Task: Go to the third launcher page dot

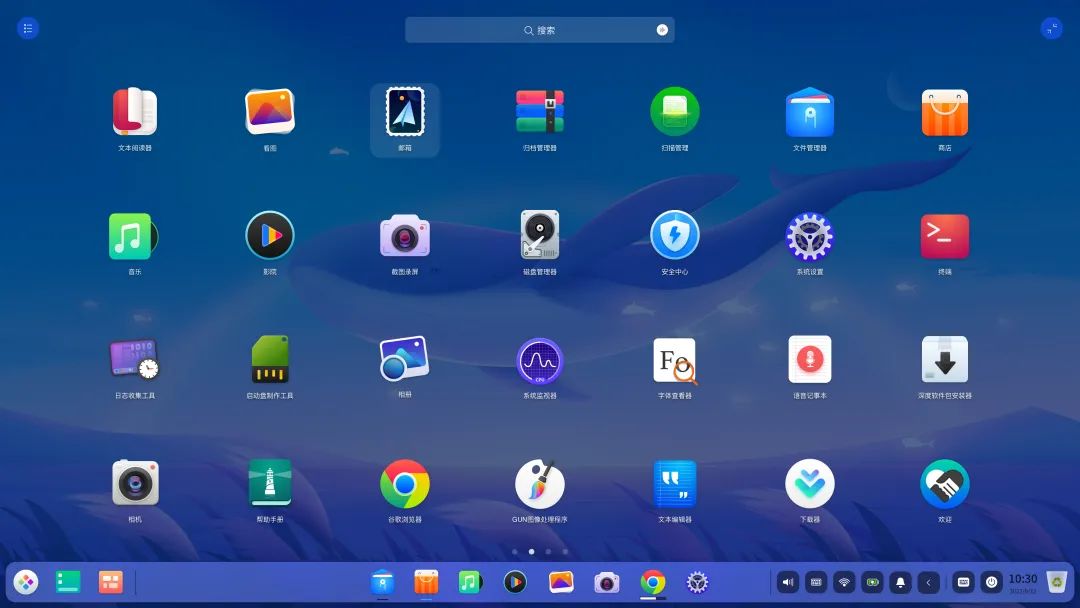Action: [x=548, y=552]
